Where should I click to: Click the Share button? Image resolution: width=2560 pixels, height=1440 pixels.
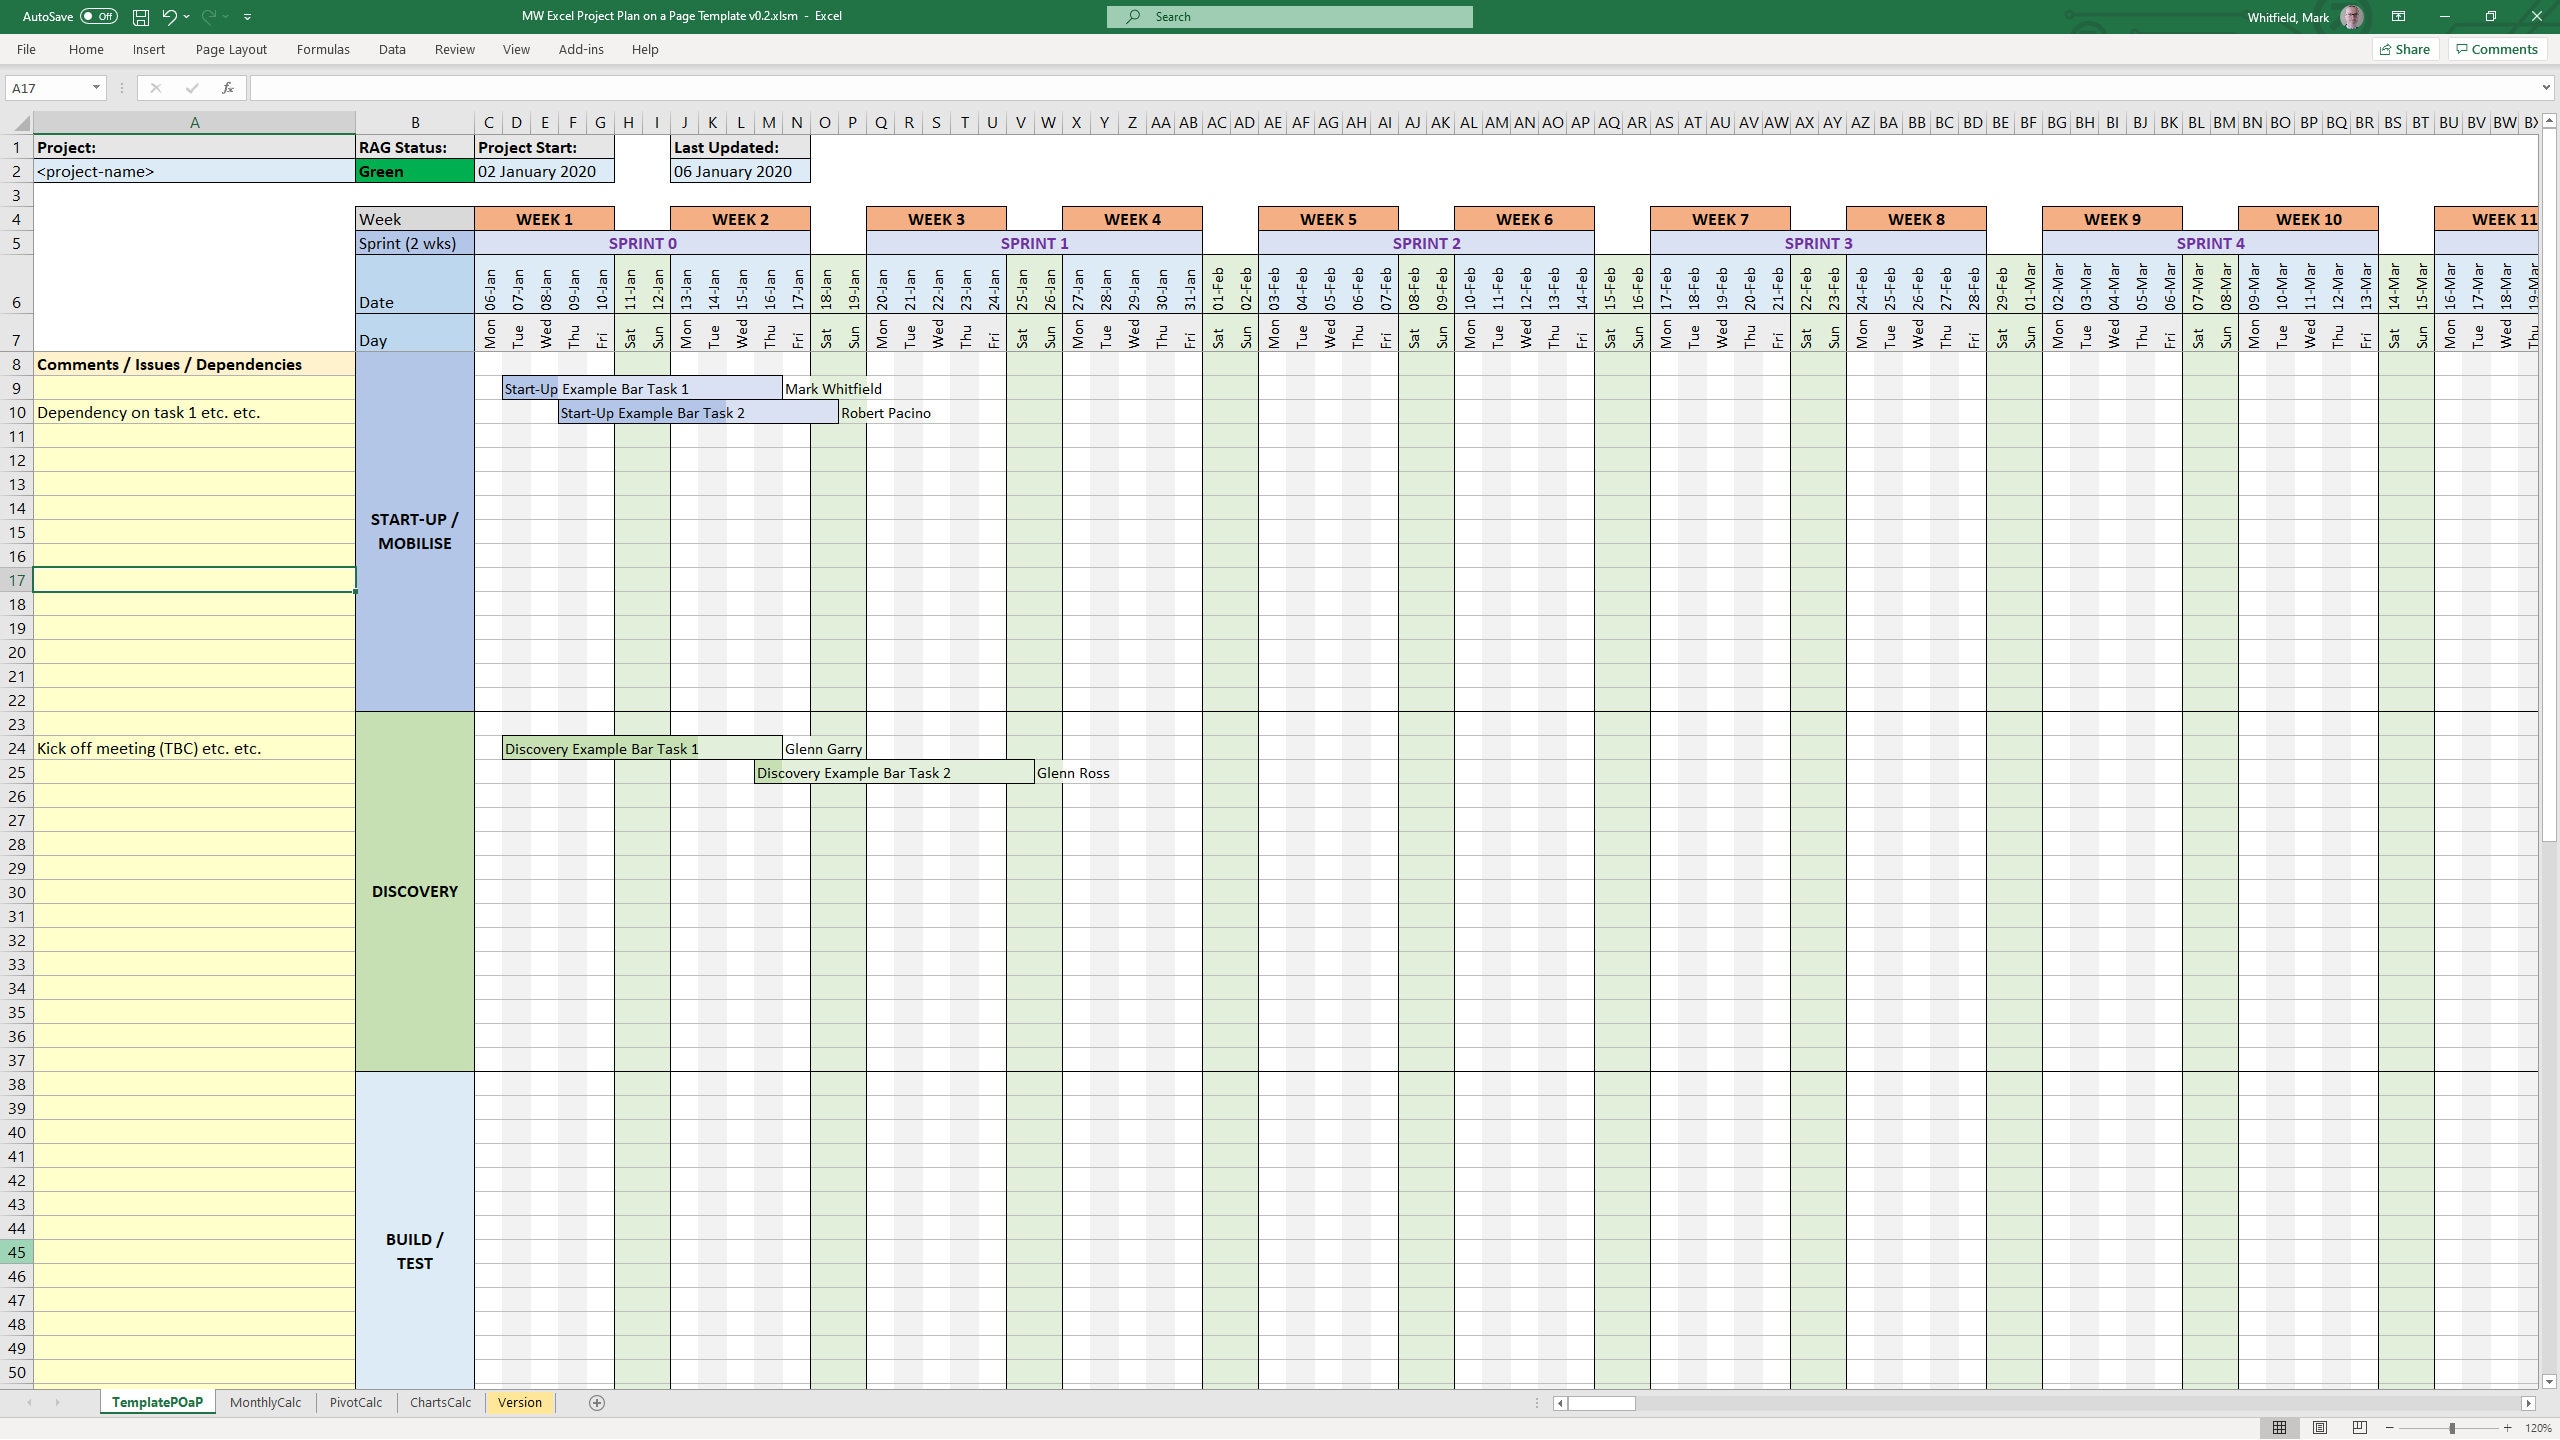2405,49
